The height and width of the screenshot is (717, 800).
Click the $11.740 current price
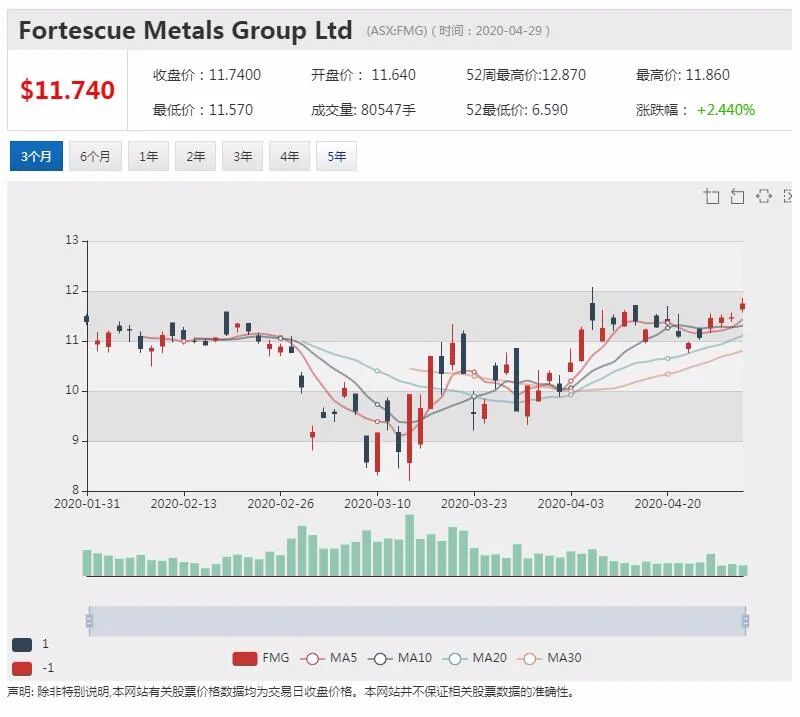[67, 90]
